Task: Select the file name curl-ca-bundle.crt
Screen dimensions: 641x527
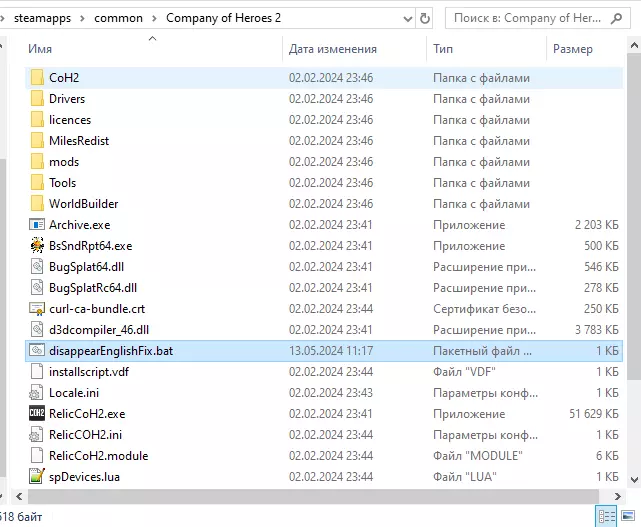Action: pos(97,309)
